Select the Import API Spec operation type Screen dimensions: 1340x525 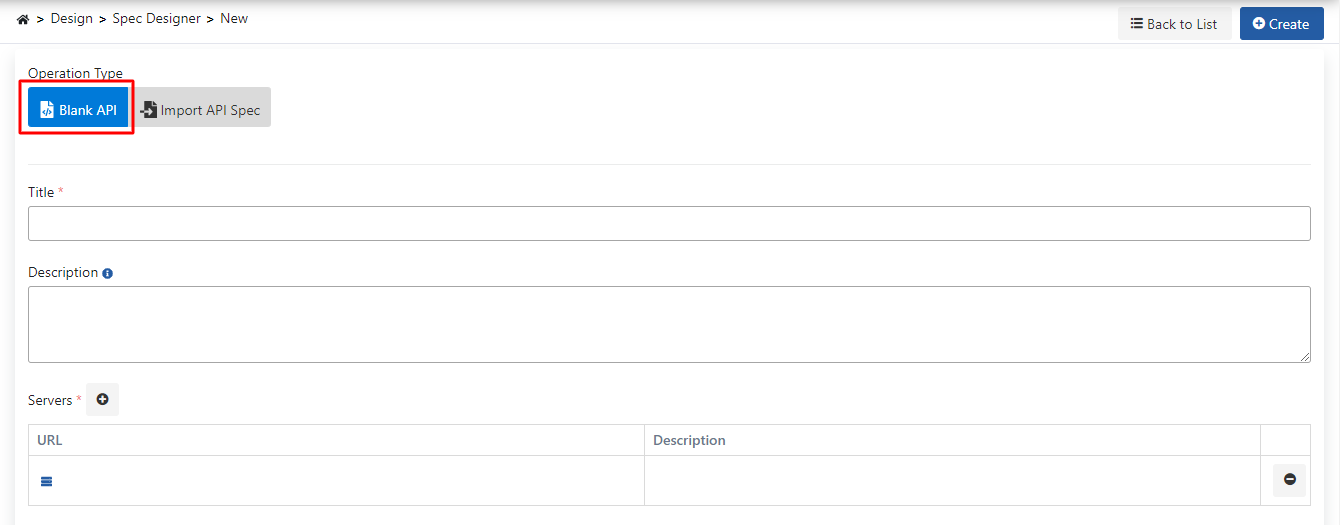201,110
